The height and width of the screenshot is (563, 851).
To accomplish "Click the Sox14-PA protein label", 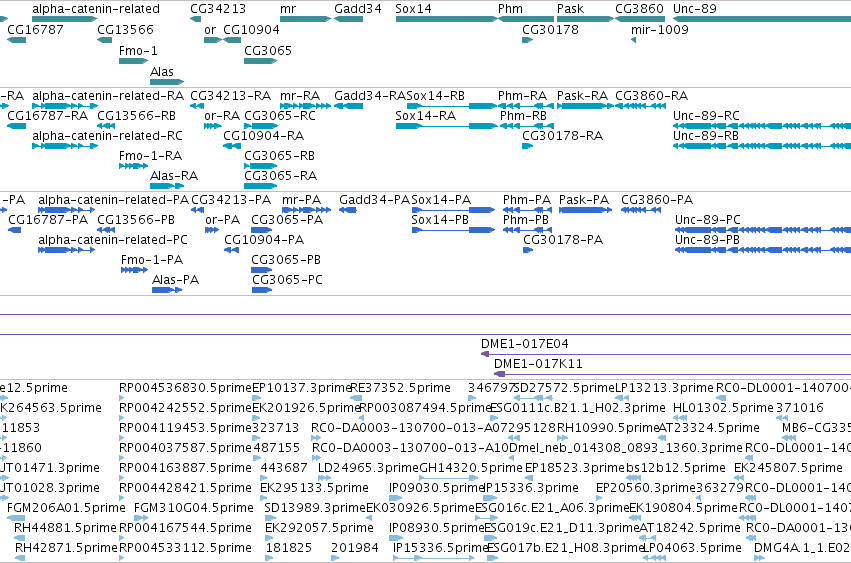I will tap(441, 200).
